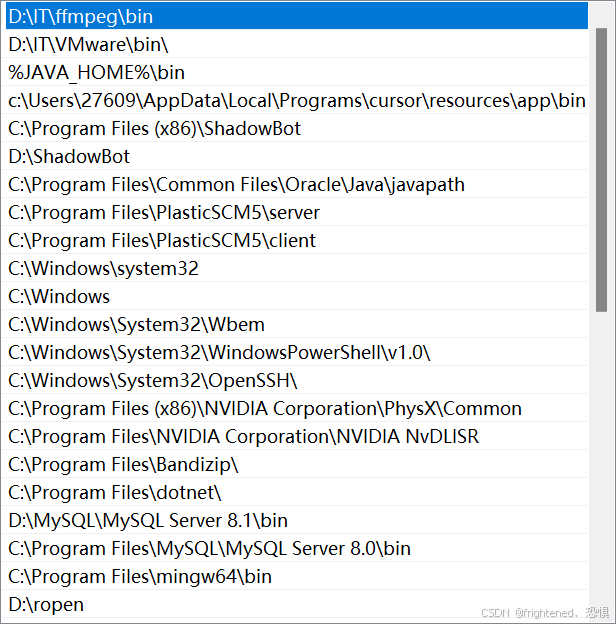
Task: Select the D:\ShadowBot entry
Action: [296, 156]
